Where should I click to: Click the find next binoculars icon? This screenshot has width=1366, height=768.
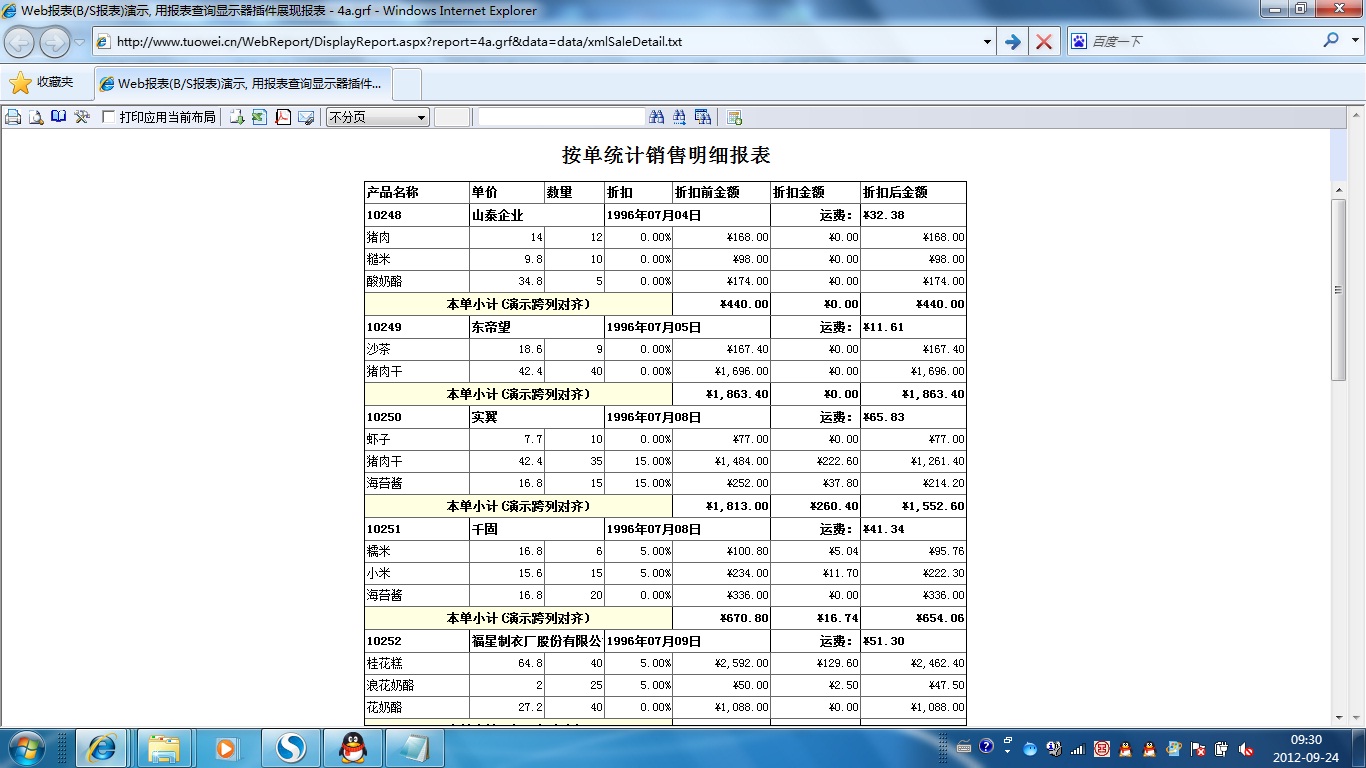(x=680, y=117)
